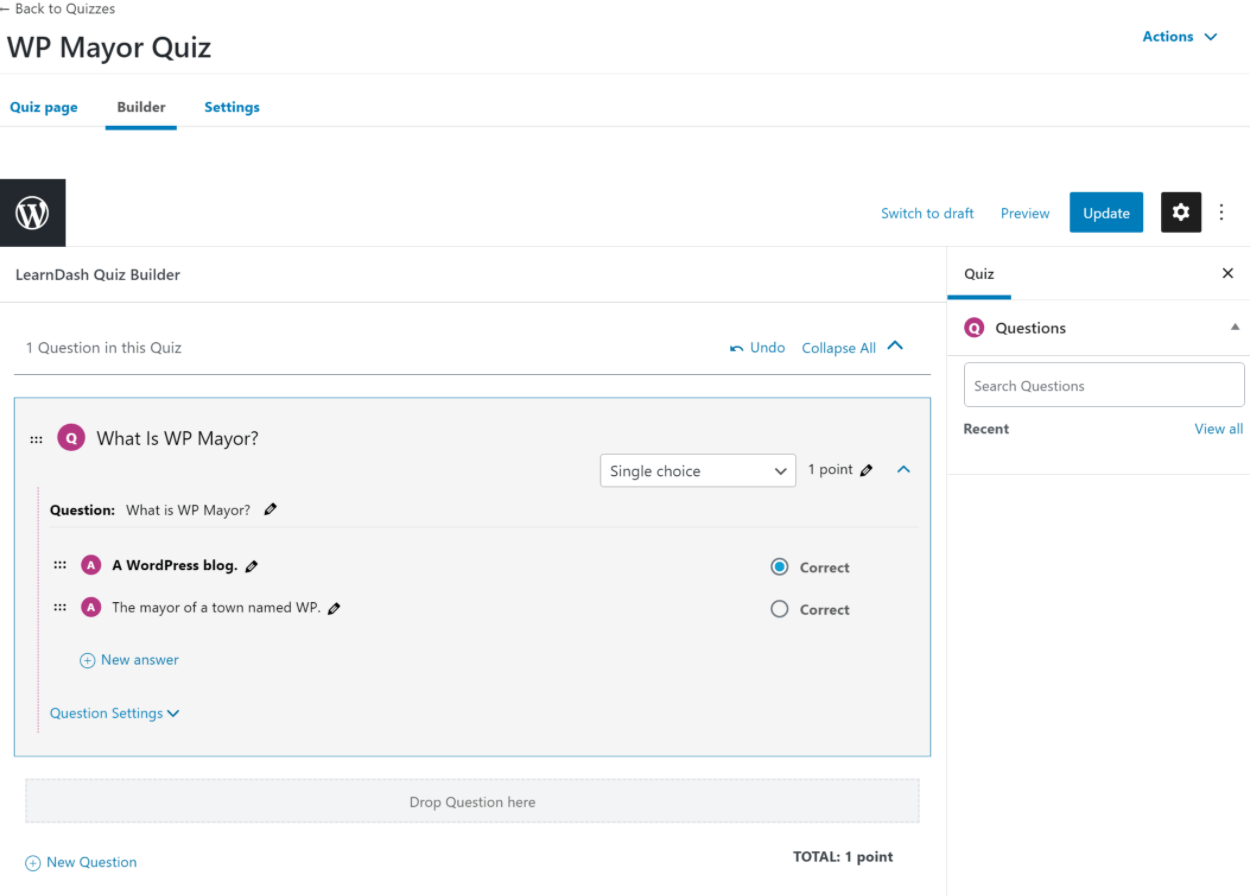Click the purple Q icon beside Questions
The image size is (1250, 896).
[974, 328]
